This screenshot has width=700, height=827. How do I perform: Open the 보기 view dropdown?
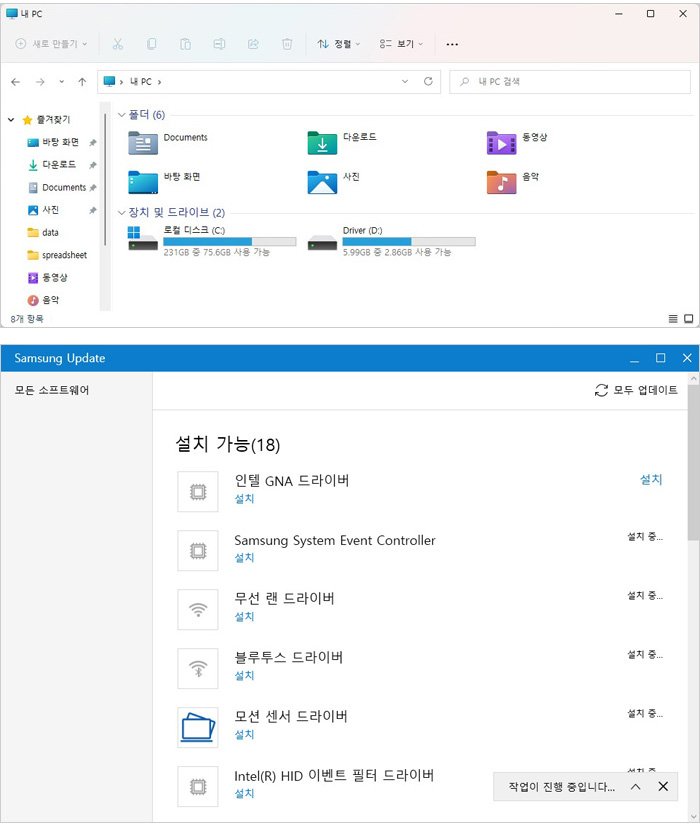[401, 44]
